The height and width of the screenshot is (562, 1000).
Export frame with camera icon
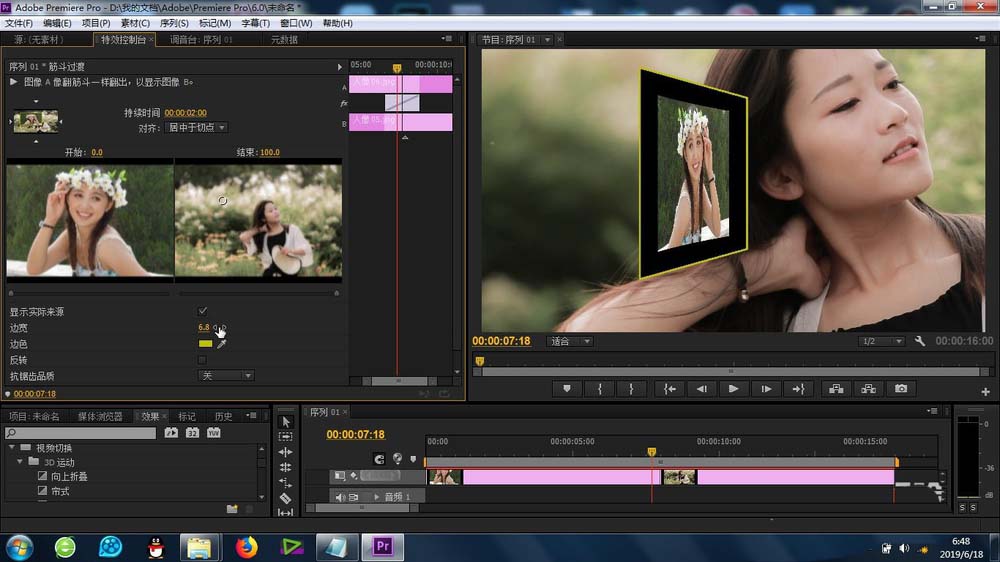click(901, 388)
